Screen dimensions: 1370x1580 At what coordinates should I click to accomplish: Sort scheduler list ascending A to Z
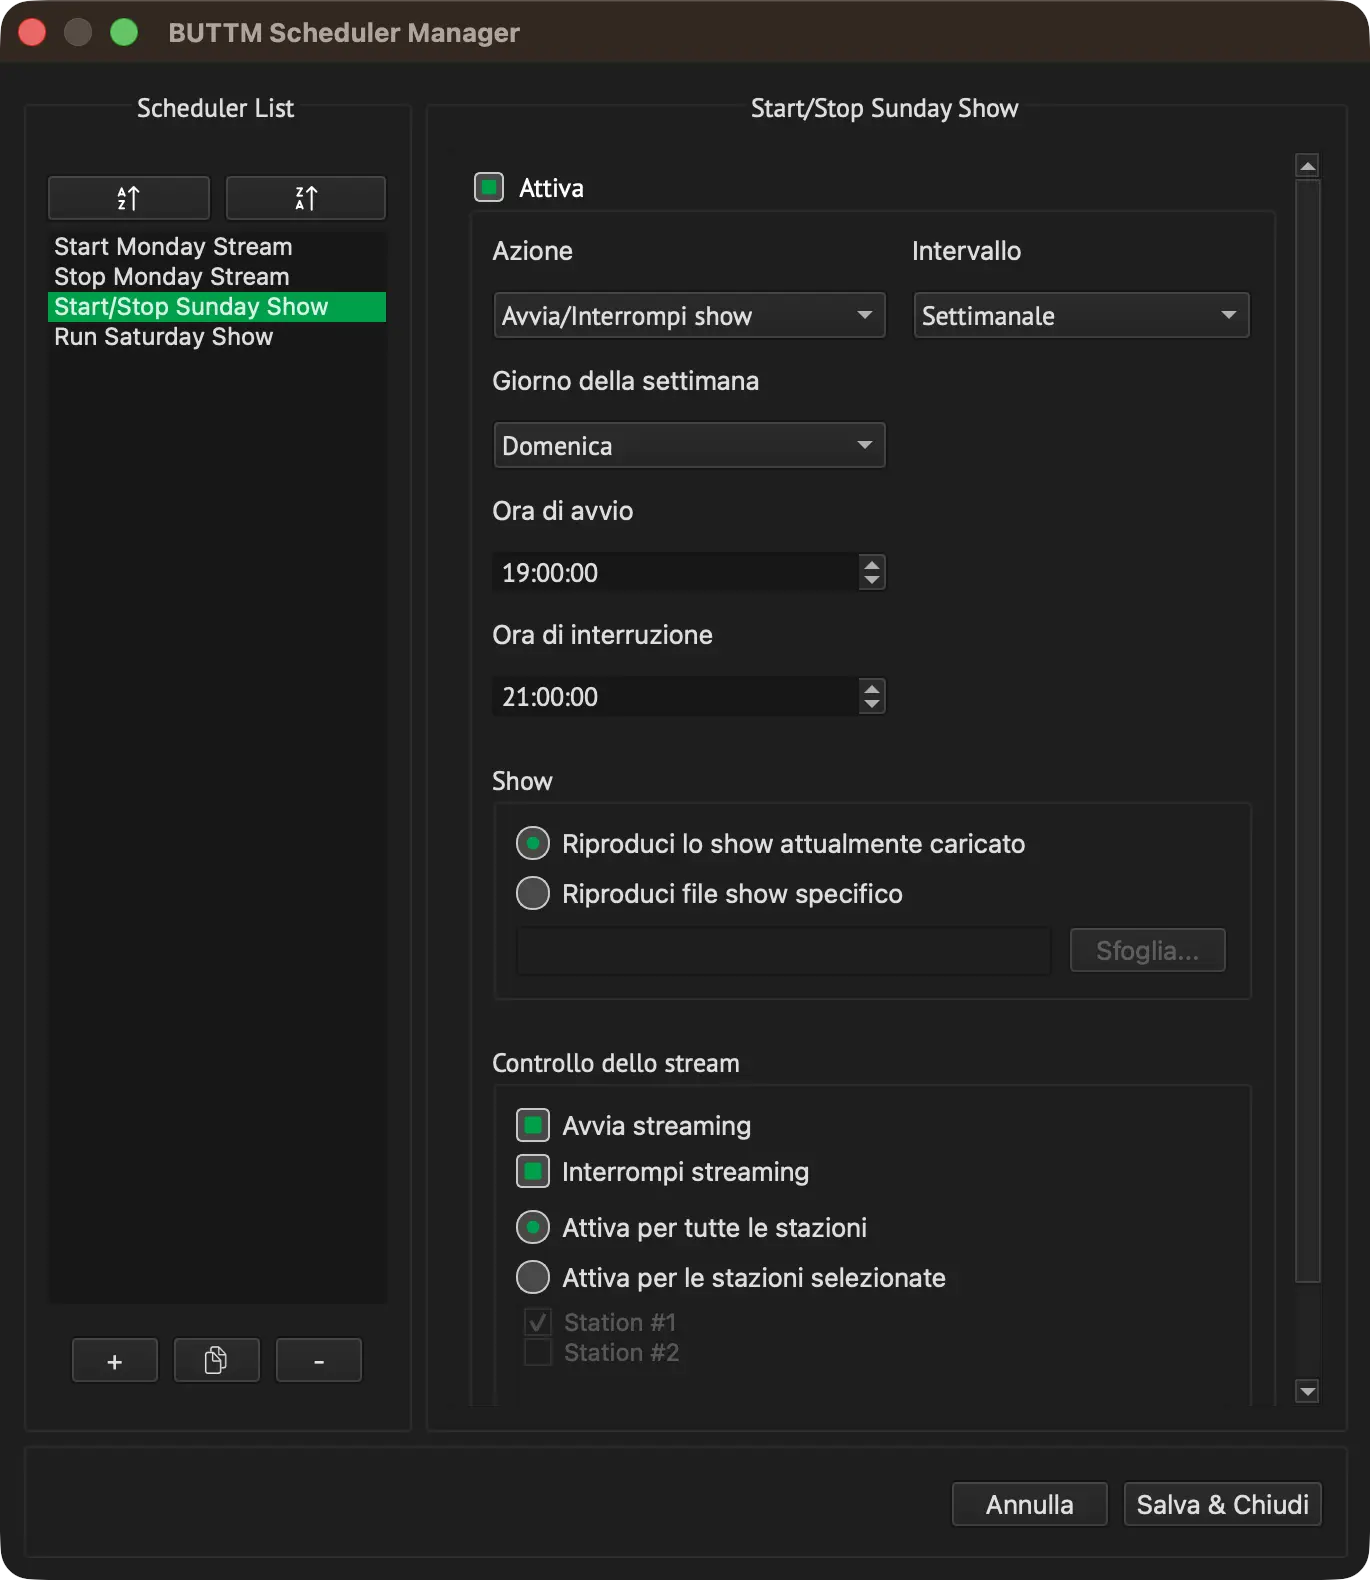pyautogui.click(x=129, y=198)
